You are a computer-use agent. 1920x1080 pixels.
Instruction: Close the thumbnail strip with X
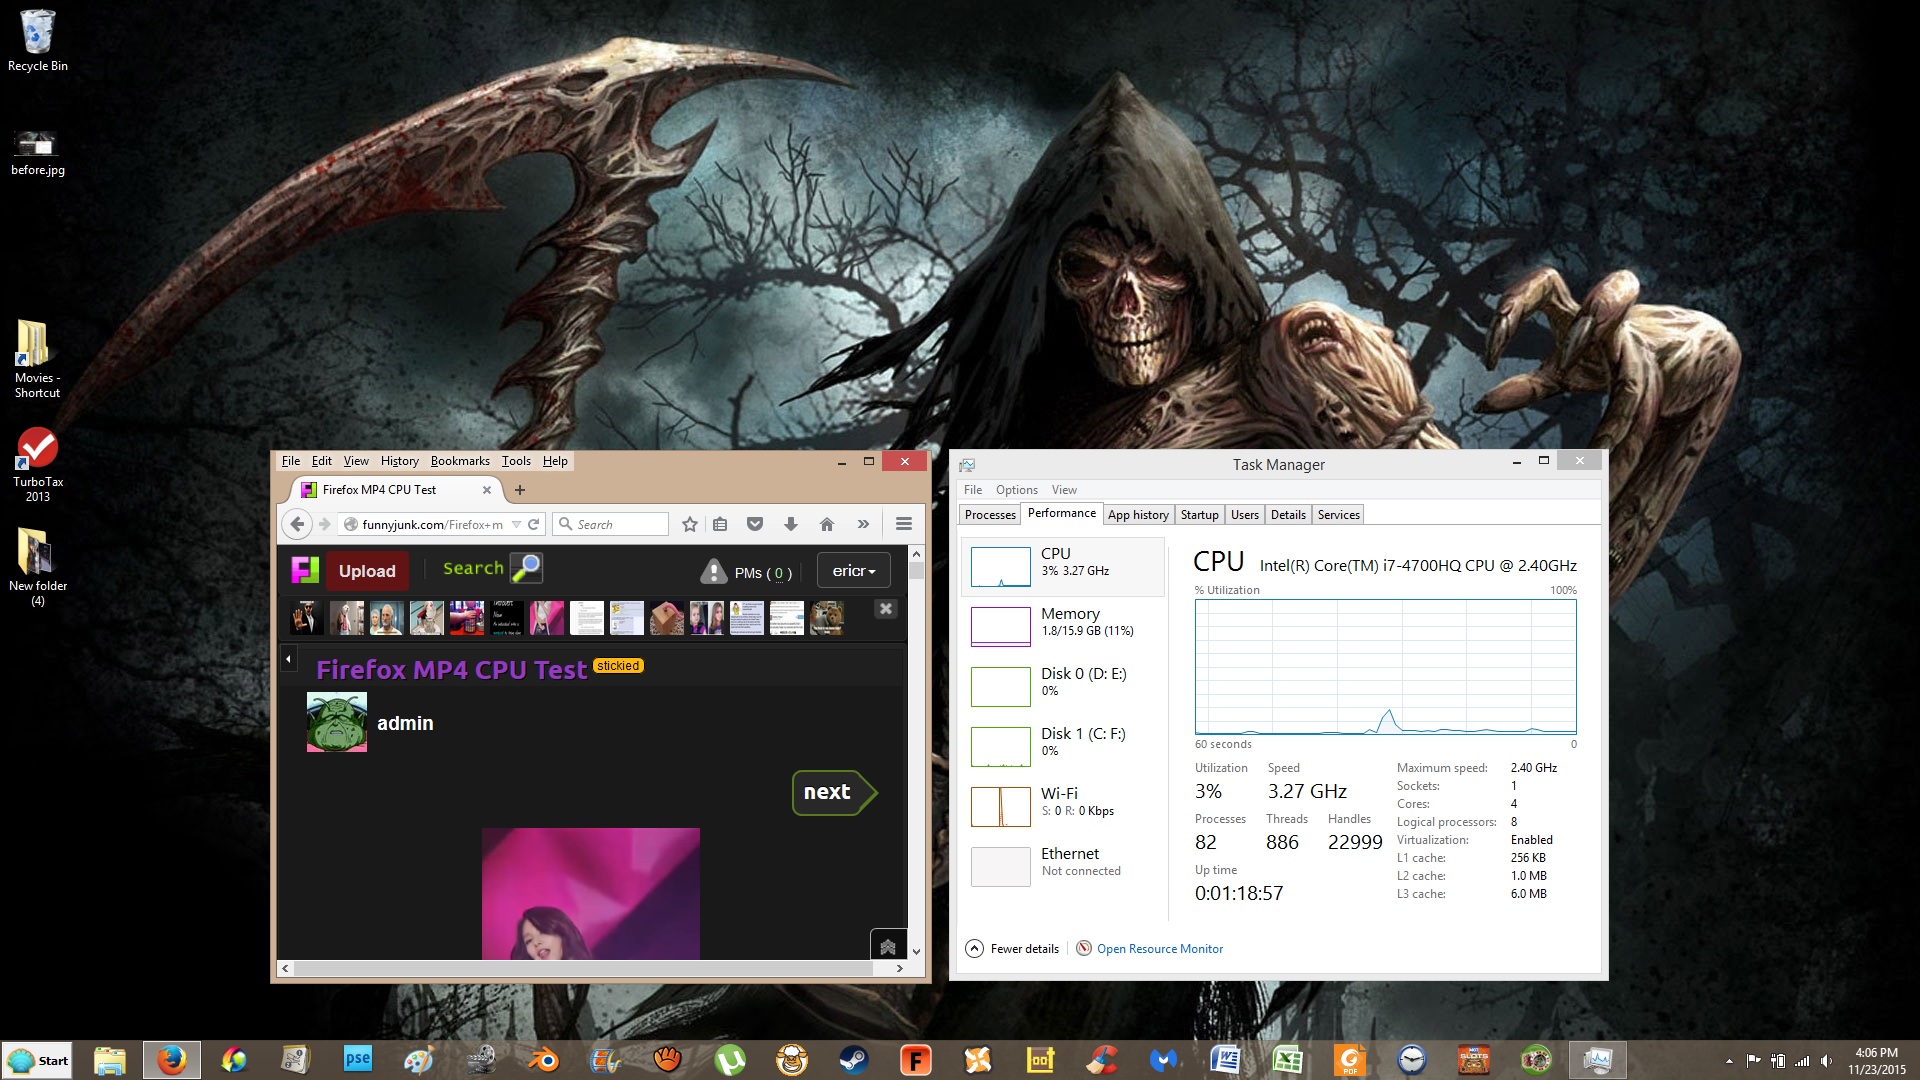pyautogui.click(x=885, y=608)
